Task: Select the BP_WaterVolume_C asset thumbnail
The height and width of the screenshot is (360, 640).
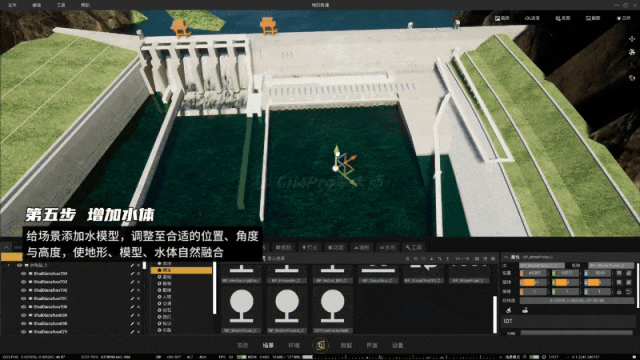Action: (x=287, y=310)
